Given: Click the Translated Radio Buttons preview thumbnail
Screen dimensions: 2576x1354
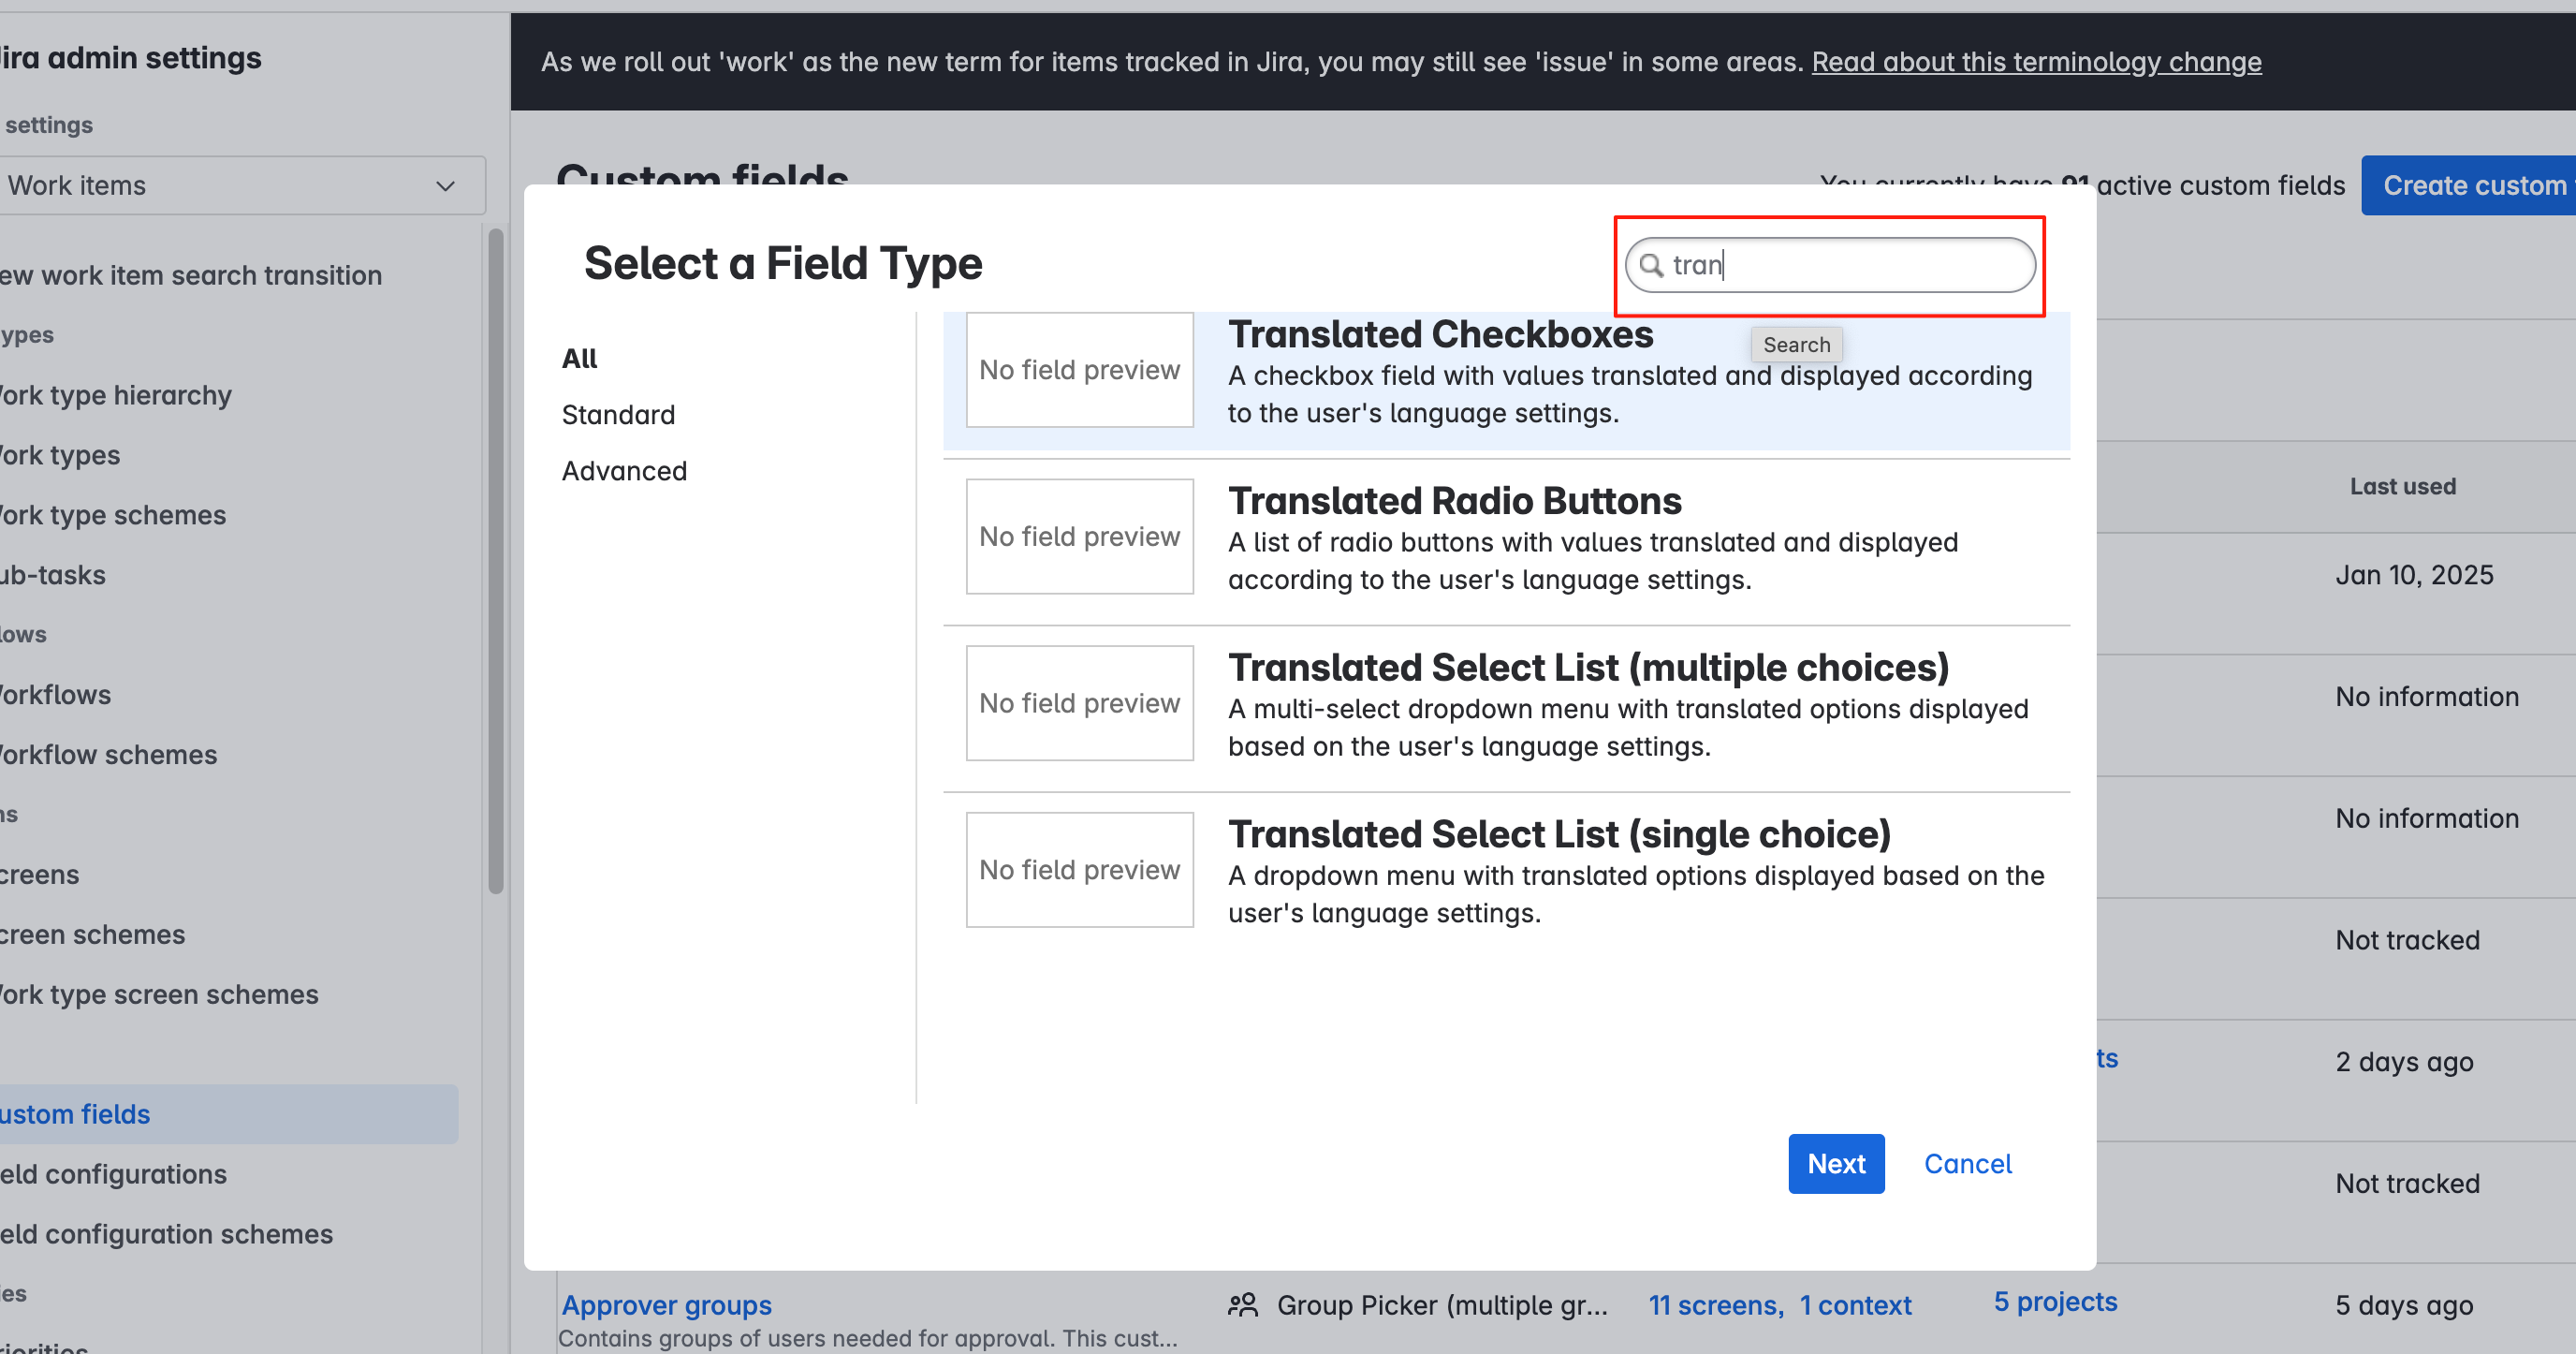Looking at the screenshot, I should click(1079, 536).
